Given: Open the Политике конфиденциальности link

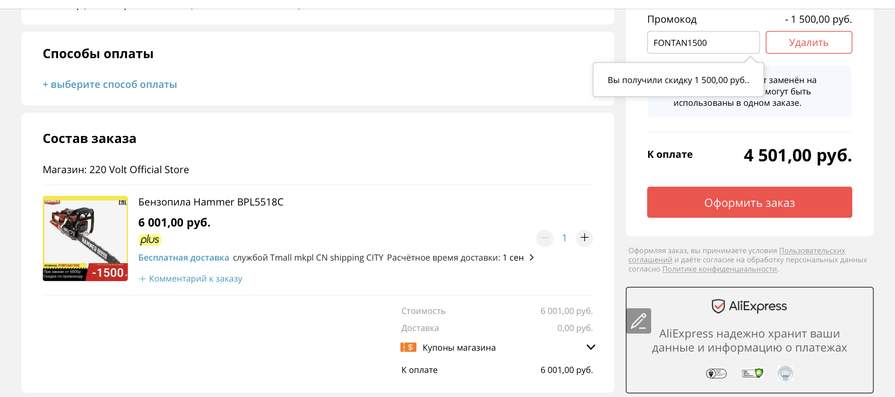Looking at the screenshot, I should tap(719, 269).
